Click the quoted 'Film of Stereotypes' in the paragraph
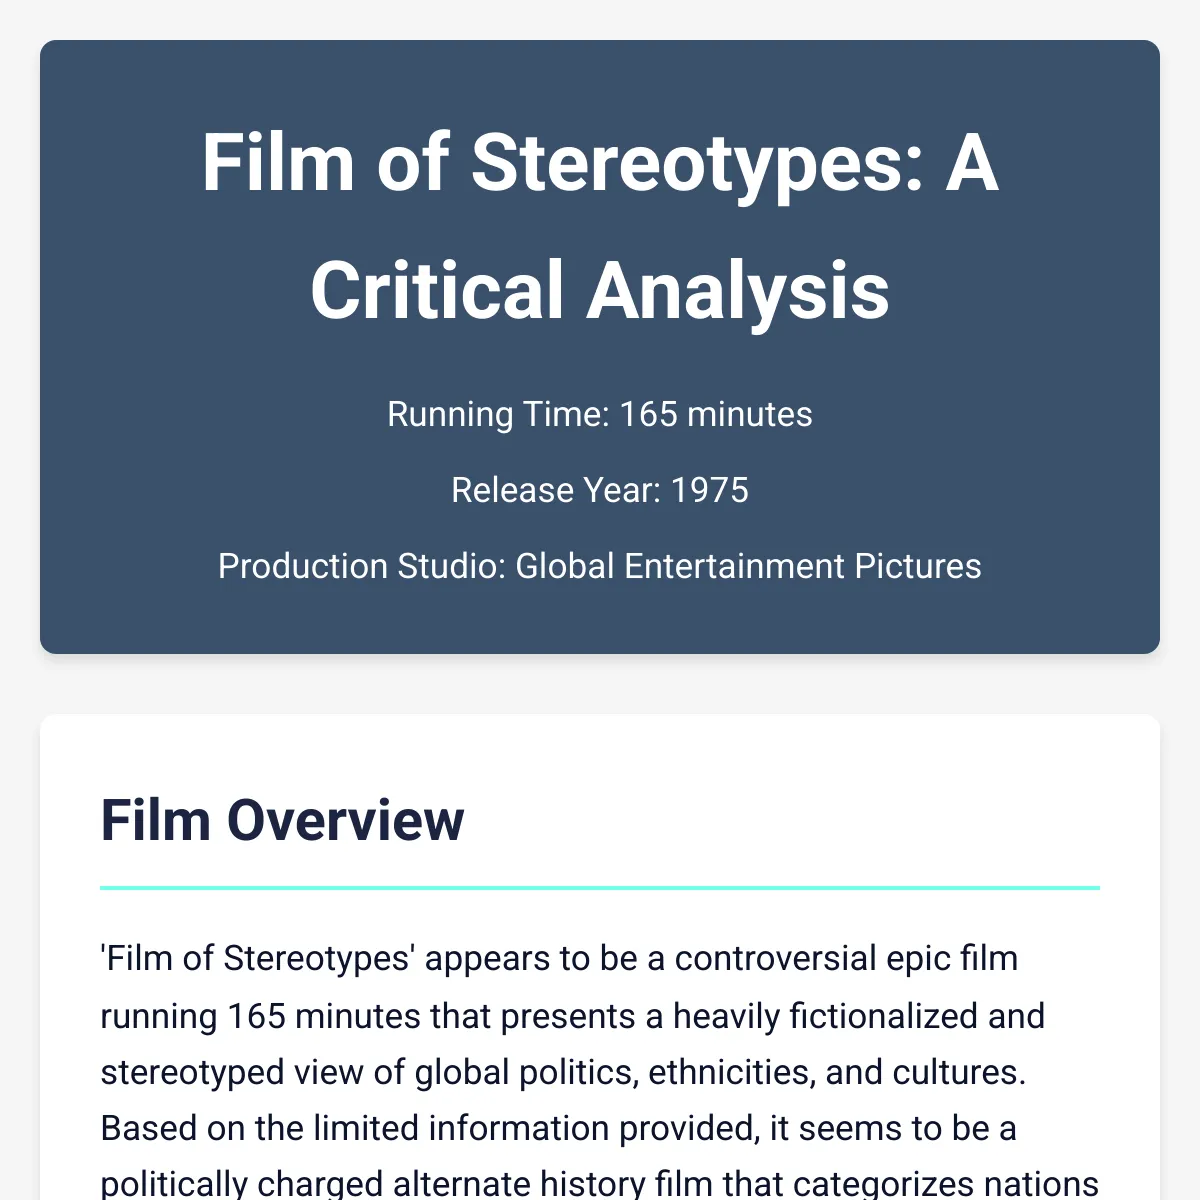Screen dimensions: 1200x1200 click(258, 958)
